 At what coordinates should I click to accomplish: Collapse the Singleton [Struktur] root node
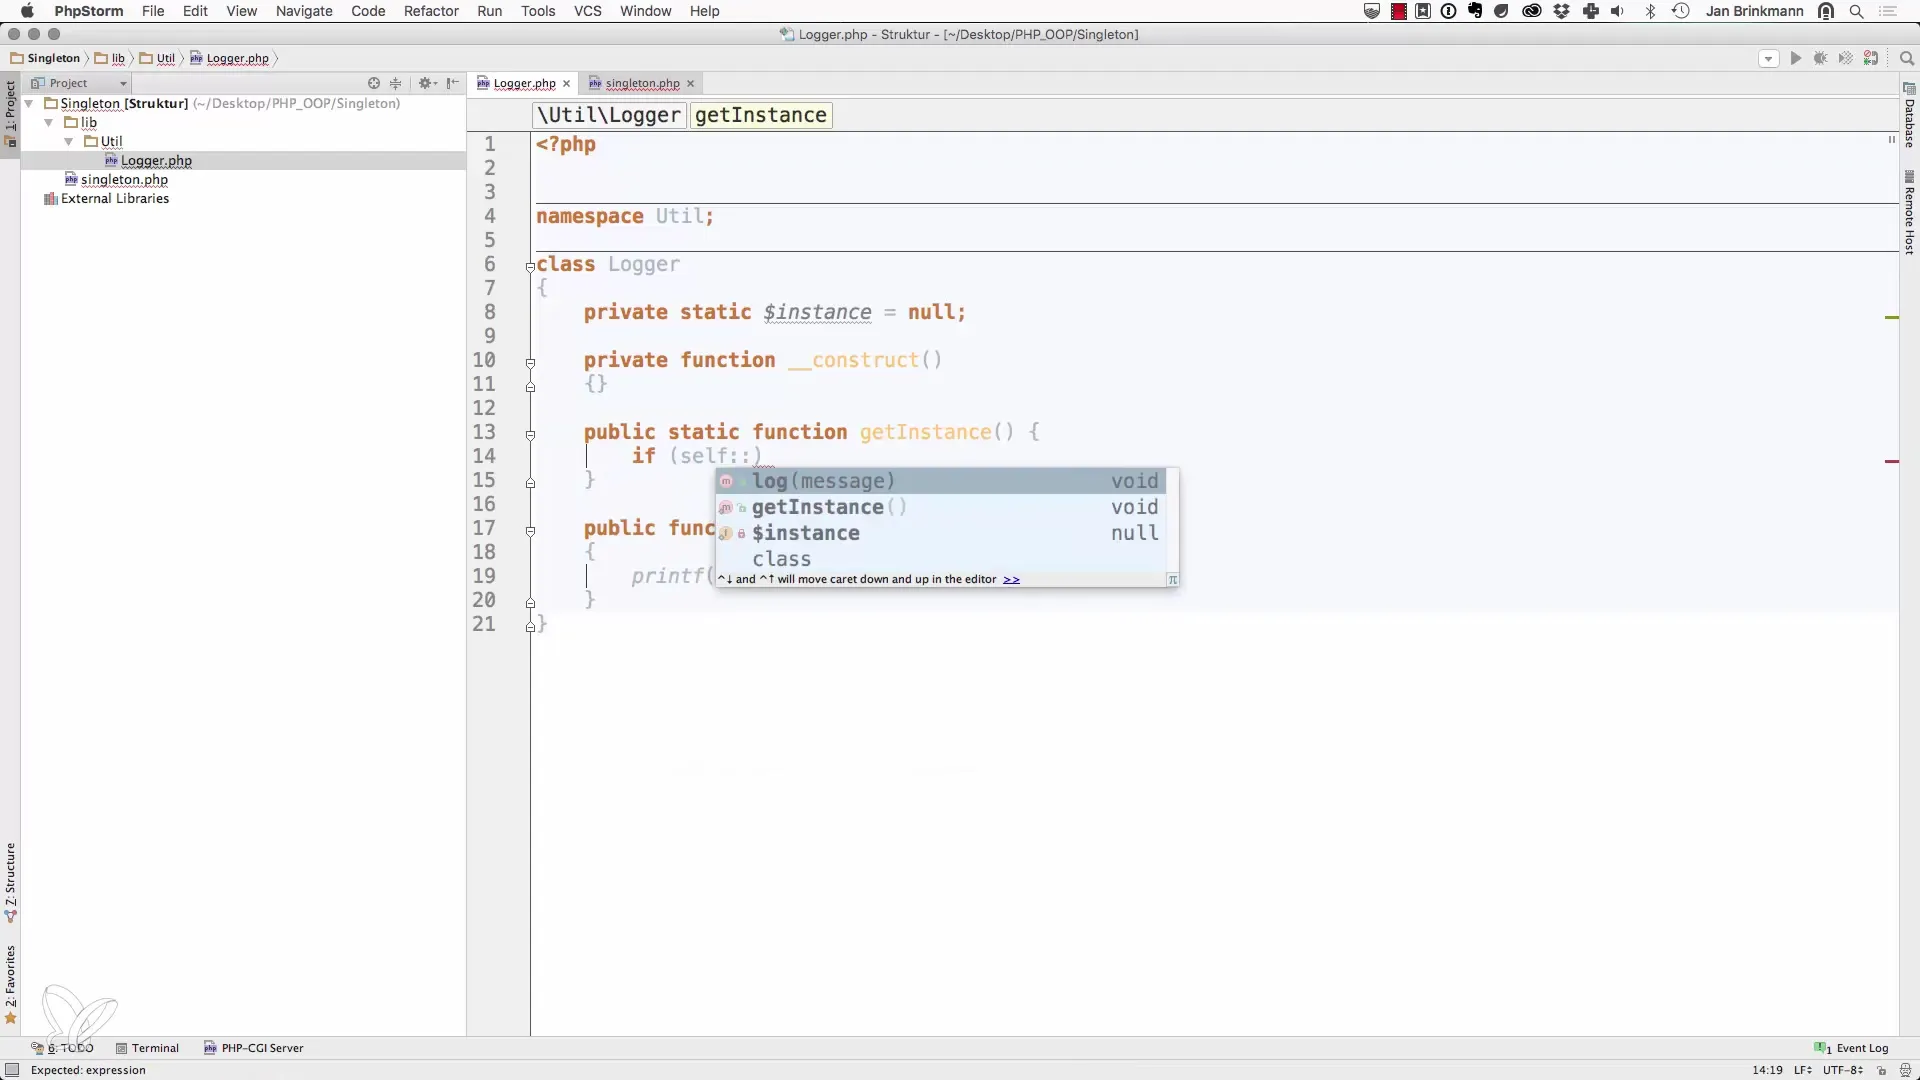coord(29,103)
